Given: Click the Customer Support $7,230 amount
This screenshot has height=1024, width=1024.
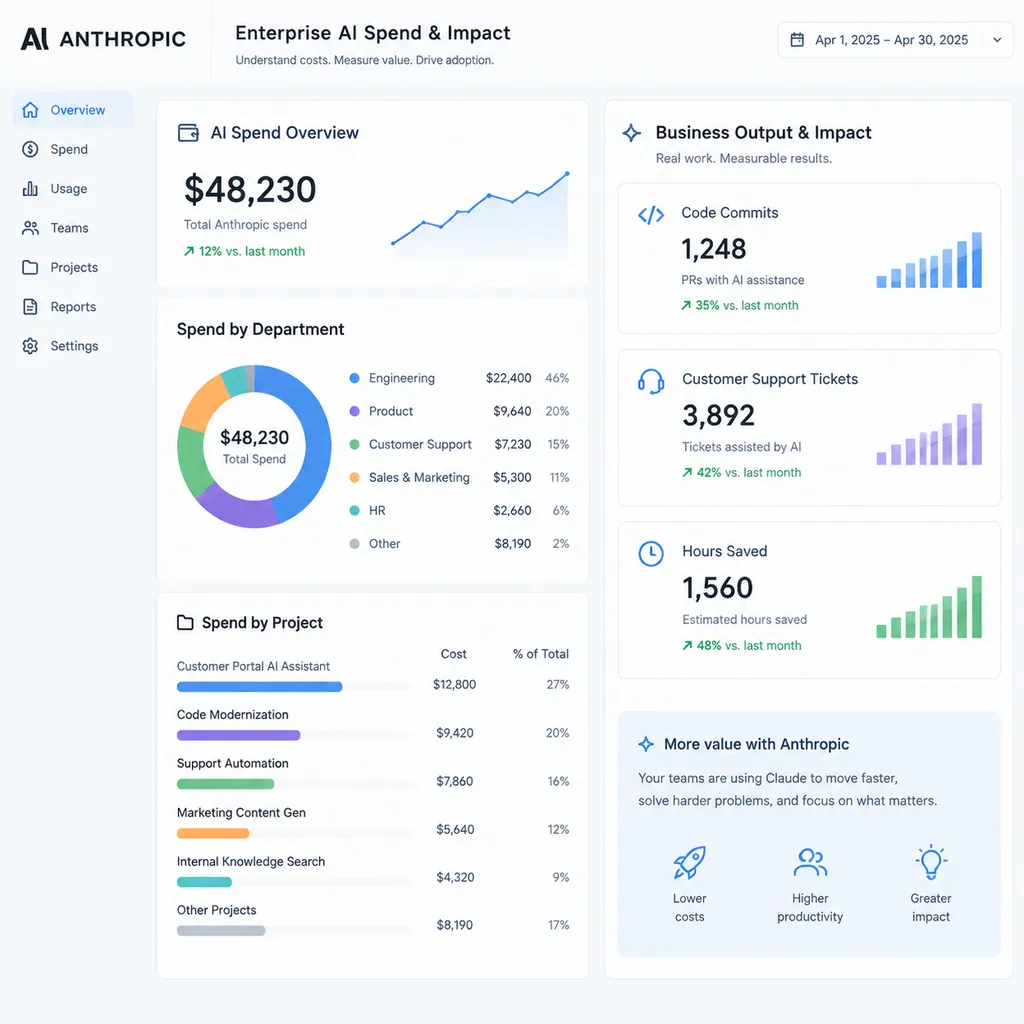Looking at the screenshot, I should click(x=513, y=444).
